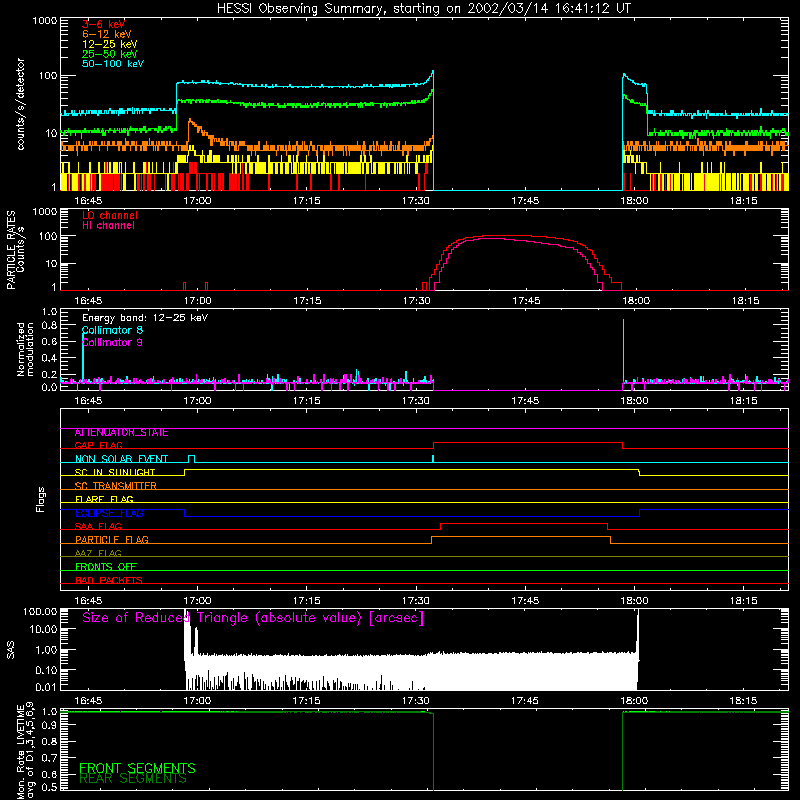Select the LO channel legend label

[x=110, y=215]
